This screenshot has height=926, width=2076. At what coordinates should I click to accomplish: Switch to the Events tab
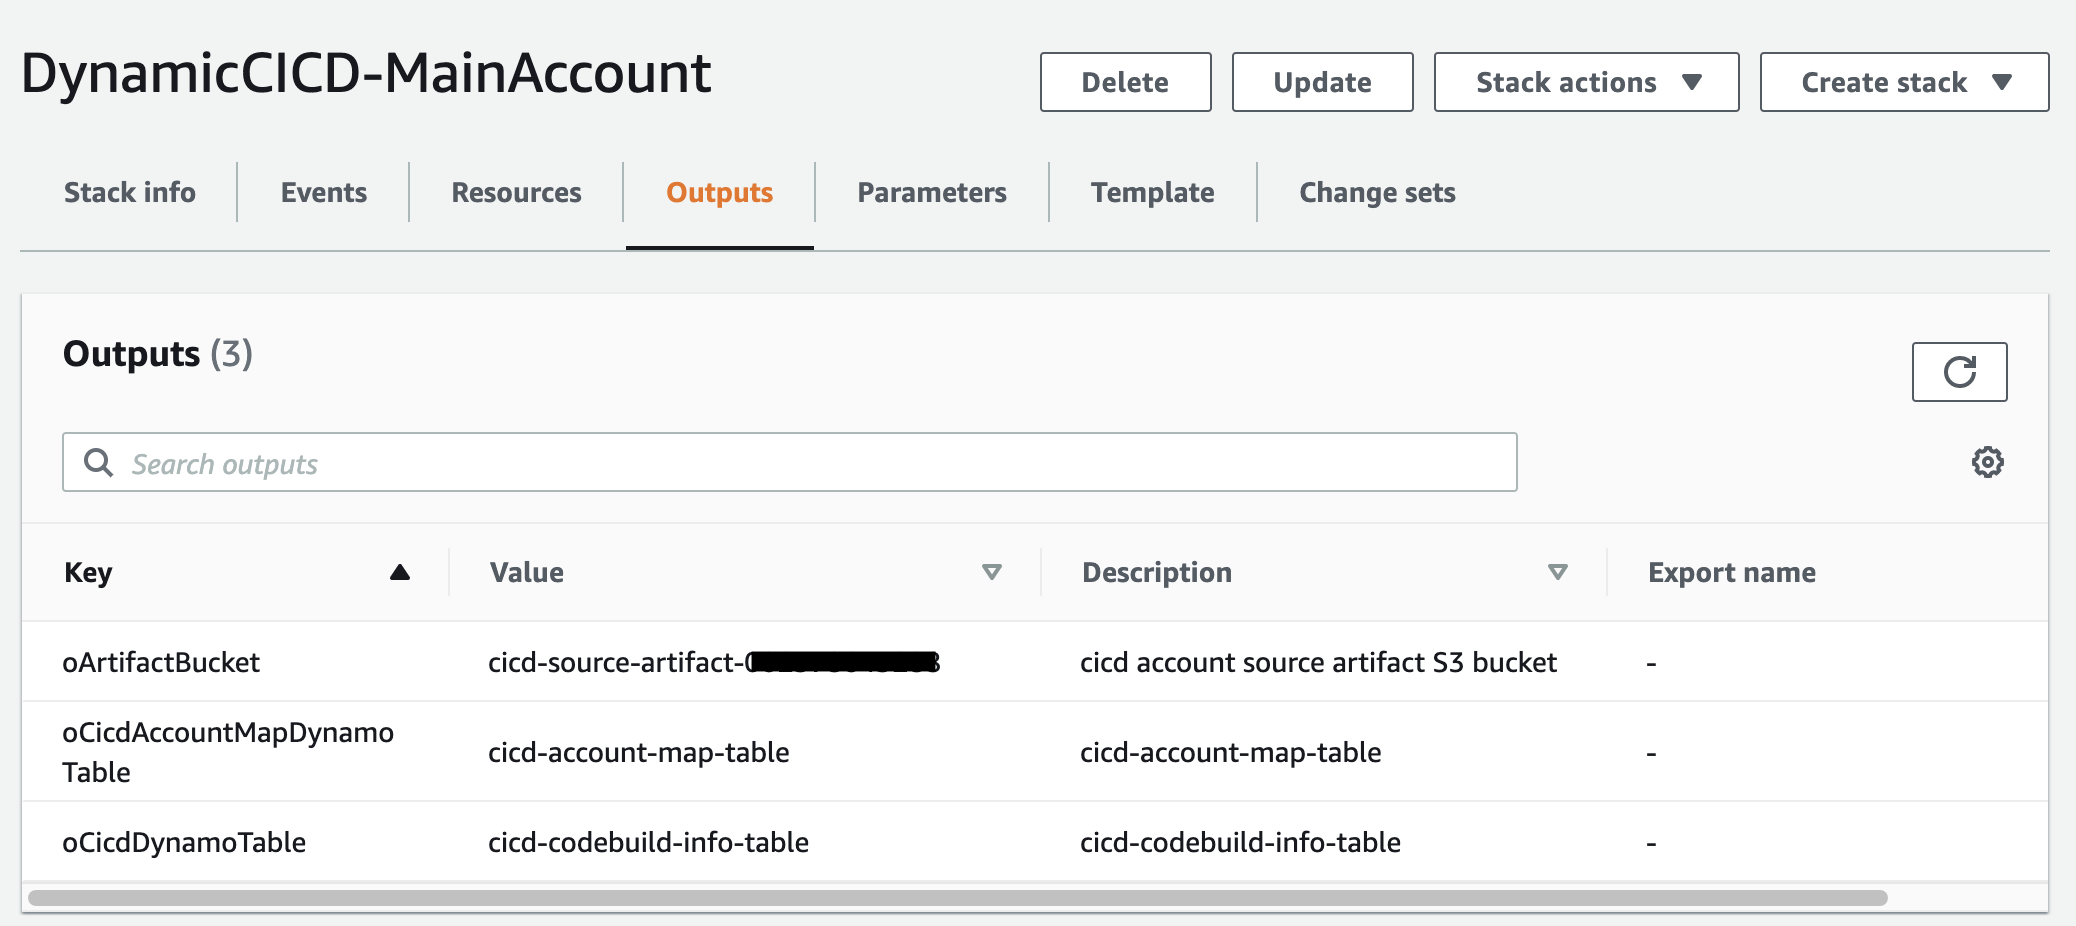click(322, 192)
